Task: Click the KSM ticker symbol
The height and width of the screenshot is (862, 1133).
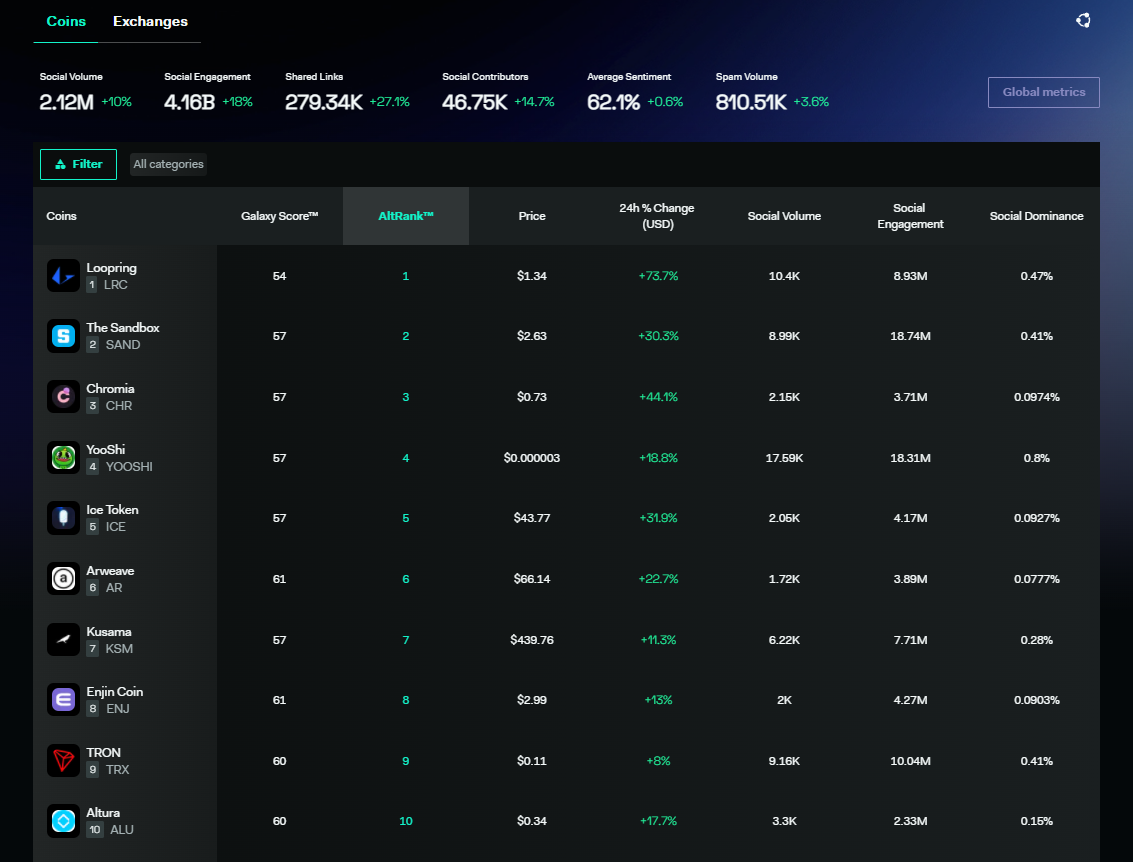Action: [x=119, y=649]
